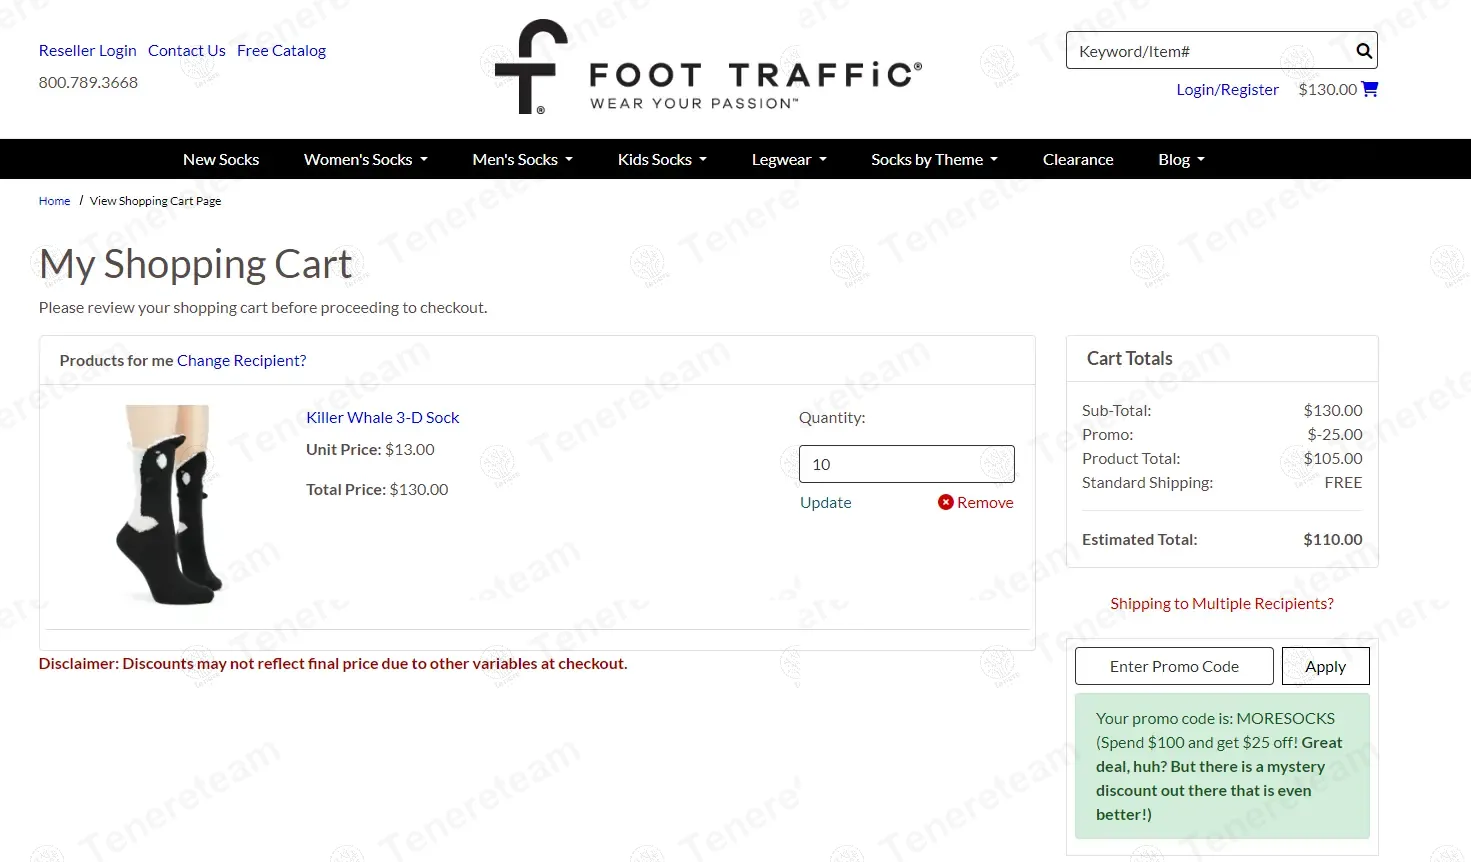Request the Free Catalog
The width and height of the screenshot is (1471, 862).
point(281,50)
